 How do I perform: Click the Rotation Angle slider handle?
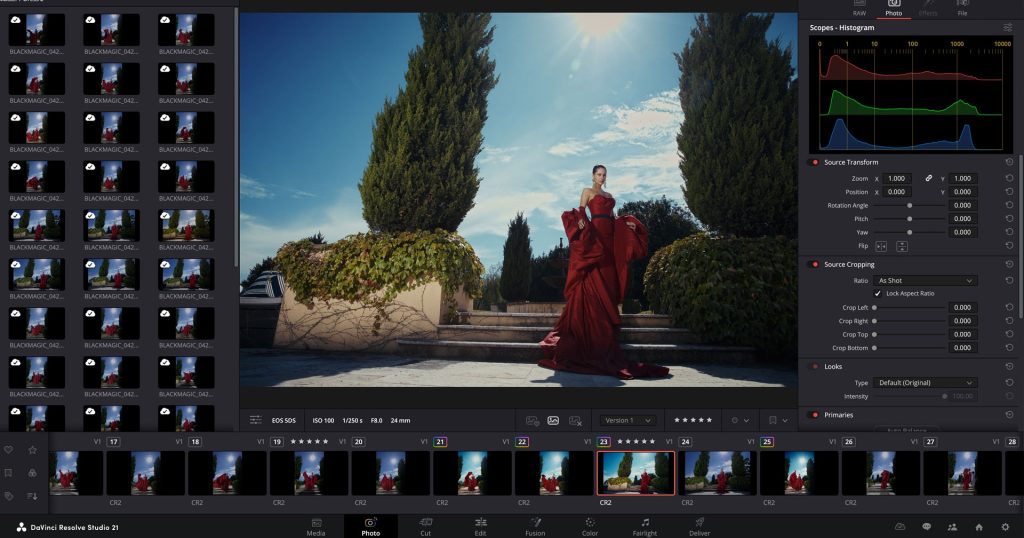(x=909, y=206)
